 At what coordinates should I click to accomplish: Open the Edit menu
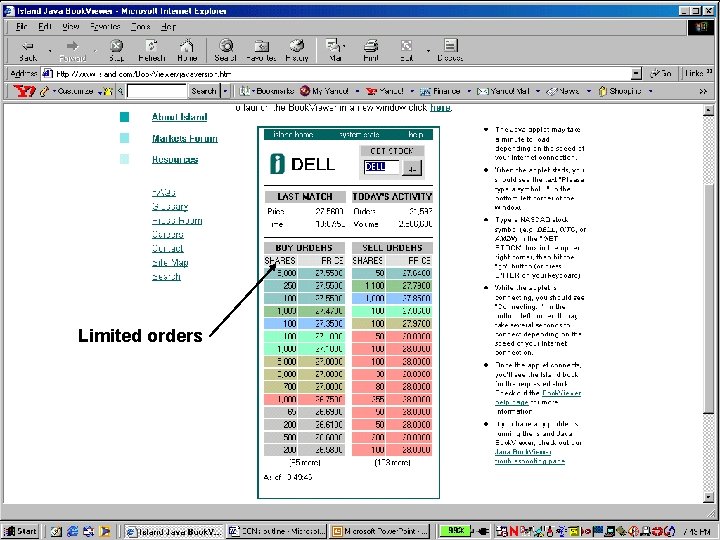point(45,27)
